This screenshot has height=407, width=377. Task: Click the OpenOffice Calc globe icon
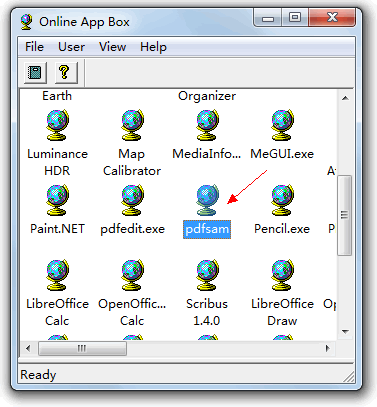point(132,275)
